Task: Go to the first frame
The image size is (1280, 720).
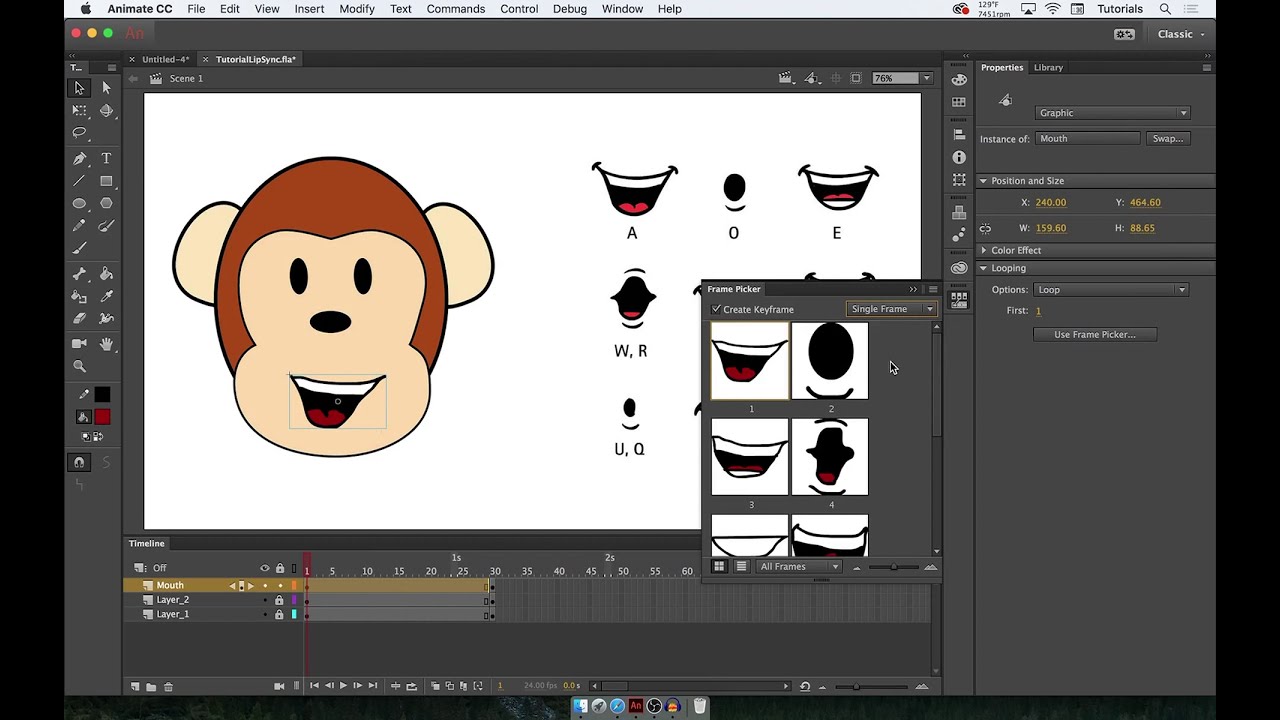Action: (x=314, y=686)
